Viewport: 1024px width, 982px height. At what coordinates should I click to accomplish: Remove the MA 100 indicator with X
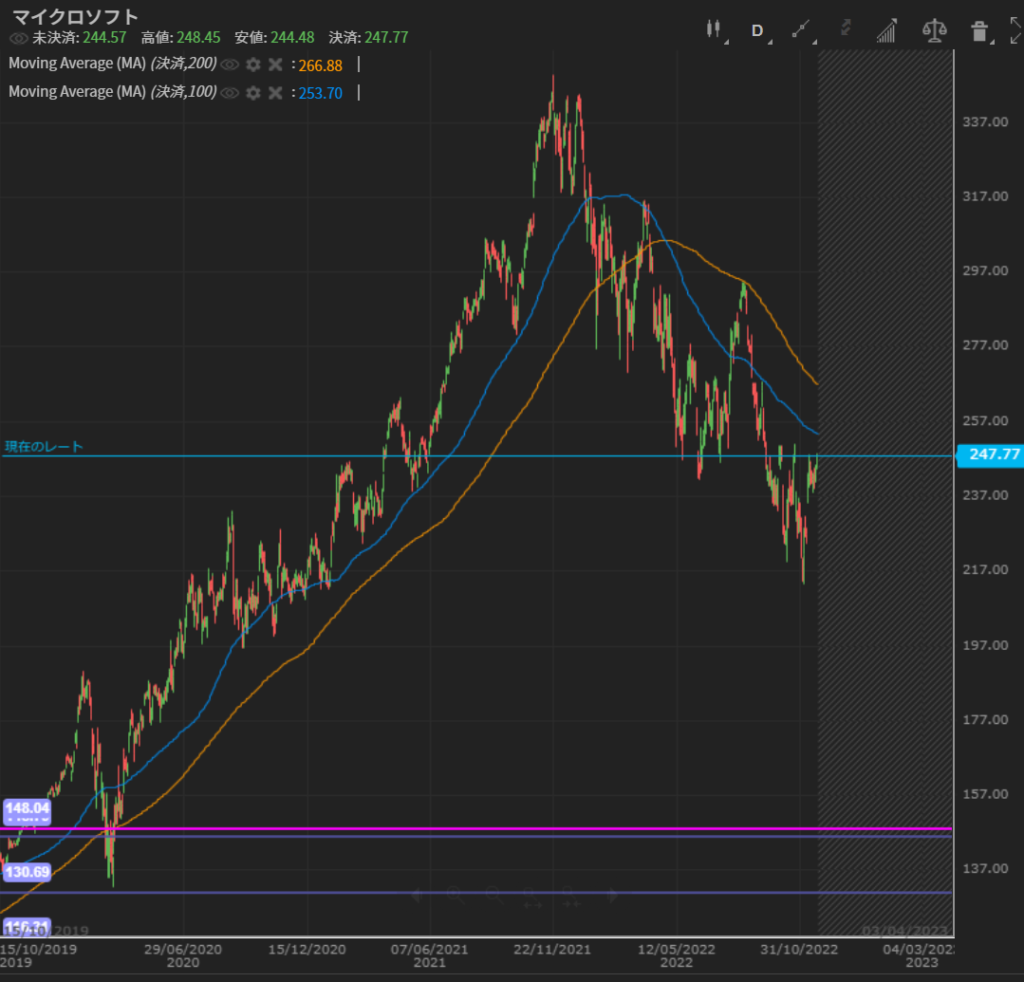click(x=275, y=92)
